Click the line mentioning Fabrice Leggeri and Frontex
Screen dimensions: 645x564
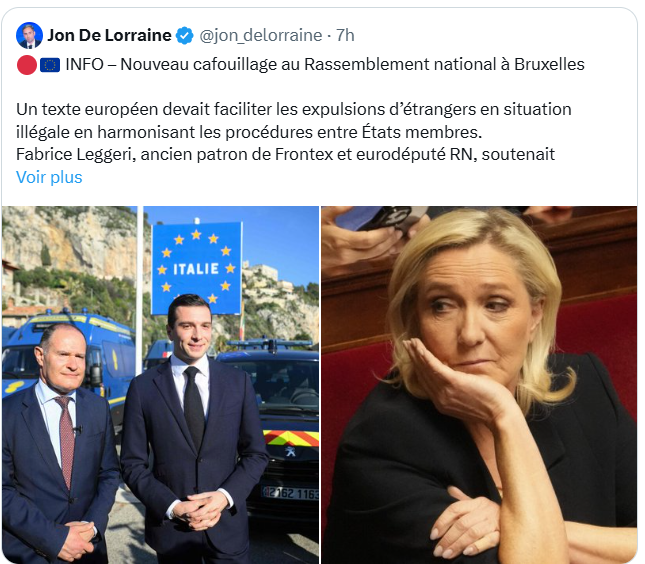coord(285,155)
